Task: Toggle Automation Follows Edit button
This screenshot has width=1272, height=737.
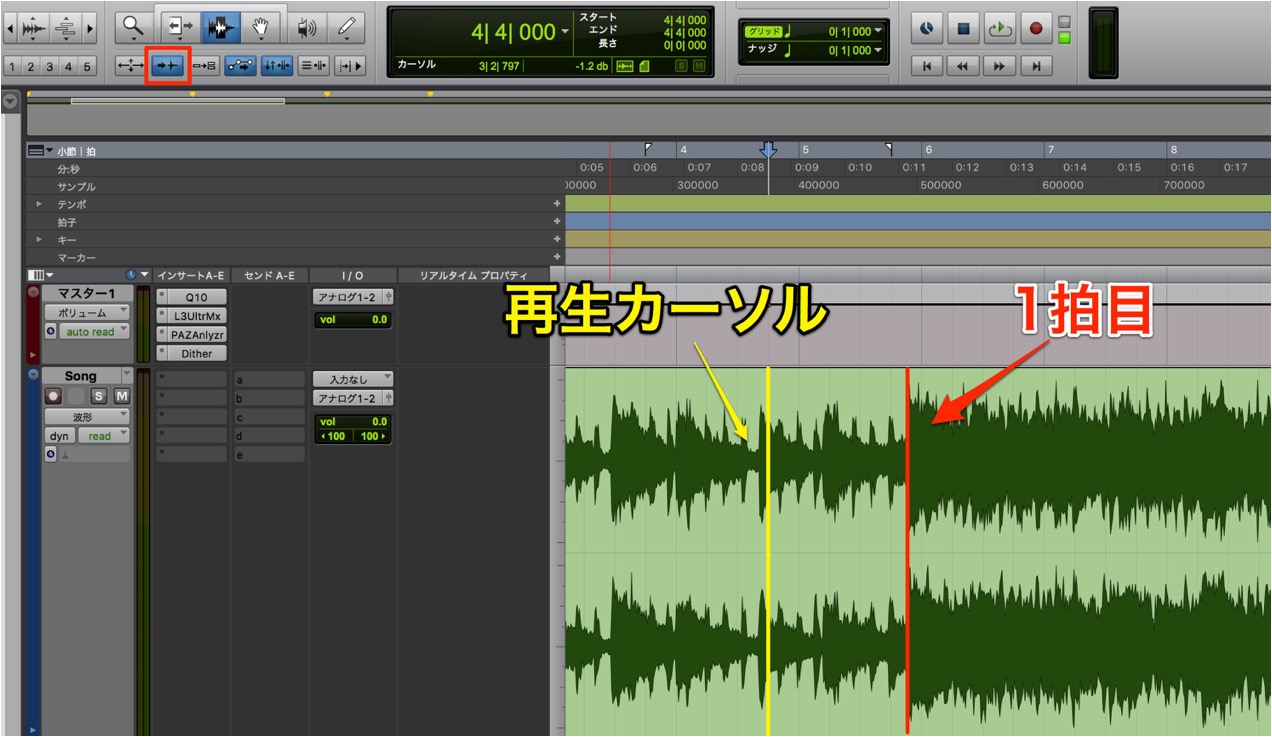Action: click(240, 66)
